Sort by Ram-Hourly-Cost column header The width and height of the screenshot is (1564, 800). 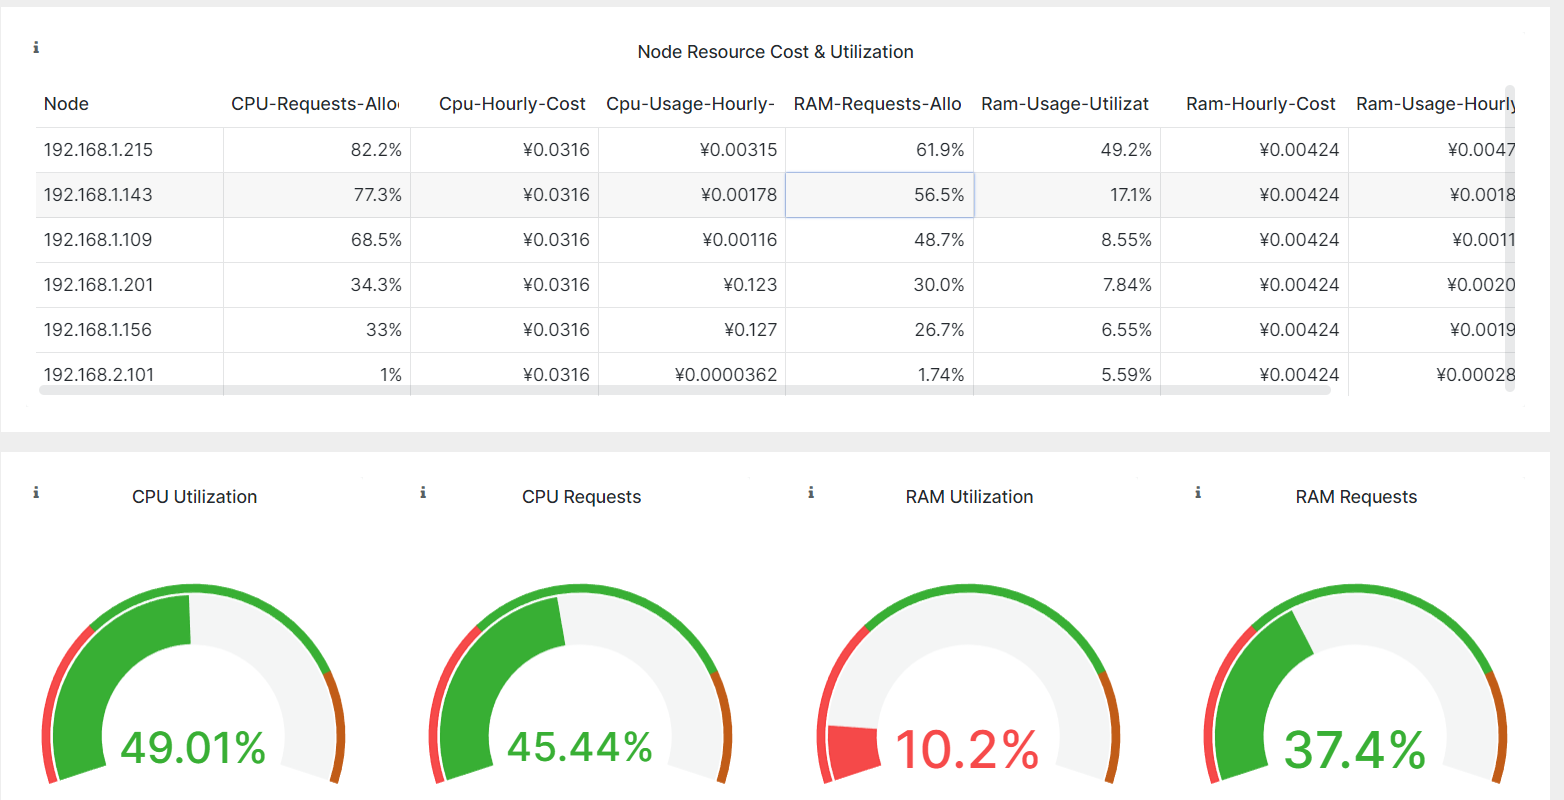1261,104
